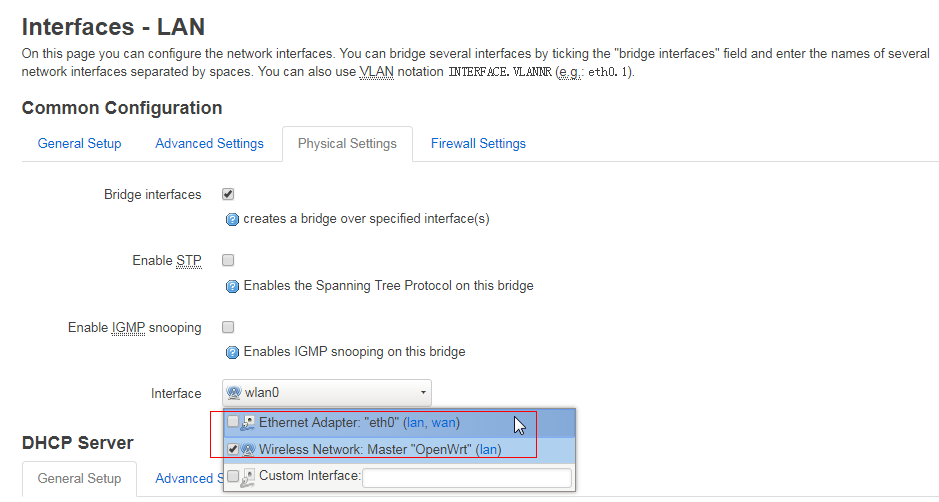The image size is (939, 502).
Task: Open the Advanced Settings tab
Action: pos(209,144)
